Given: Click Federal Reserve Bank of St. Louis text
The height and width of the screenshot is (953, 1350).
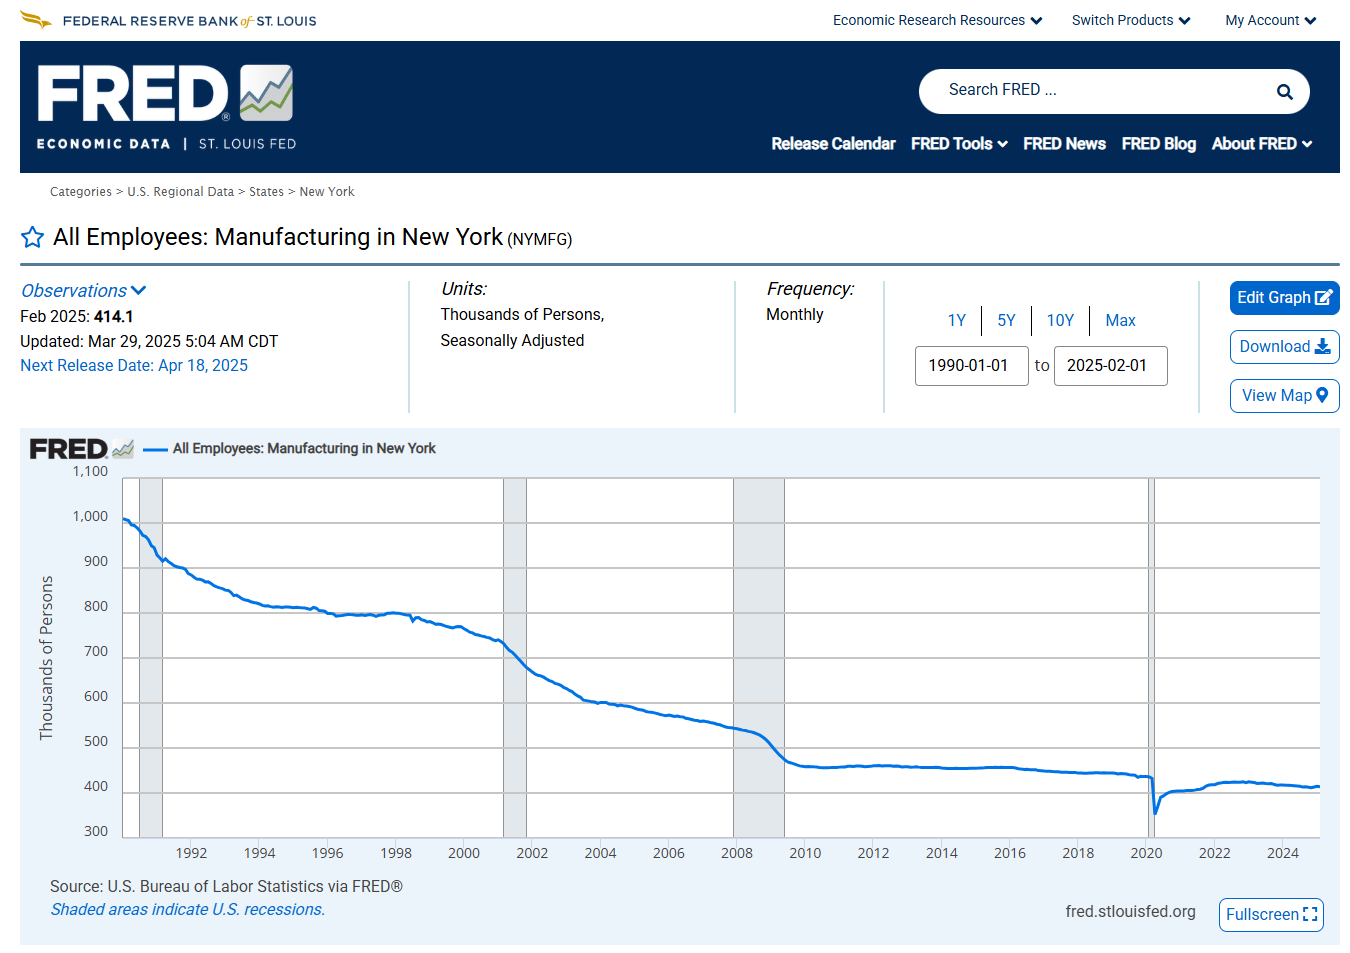Looking at the screenshot, I should (189, 21).
